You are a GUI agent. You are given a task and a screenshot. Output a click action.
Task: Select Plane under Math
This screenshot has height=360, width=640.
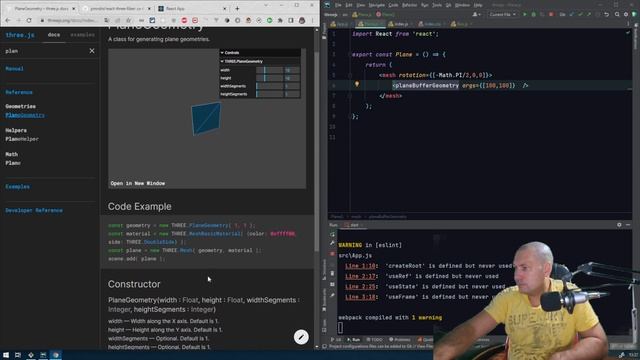click(x=13, y=163)
